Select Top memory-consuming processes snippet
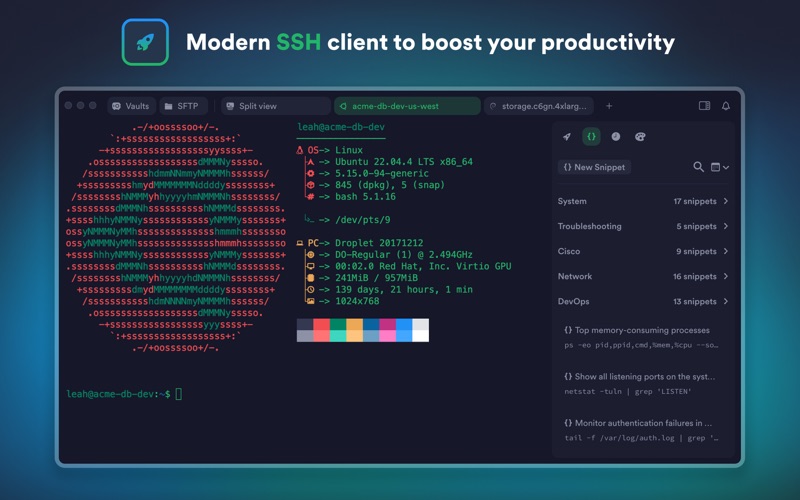The width and height of the screenshot is (800, 500). pos(641,337)
